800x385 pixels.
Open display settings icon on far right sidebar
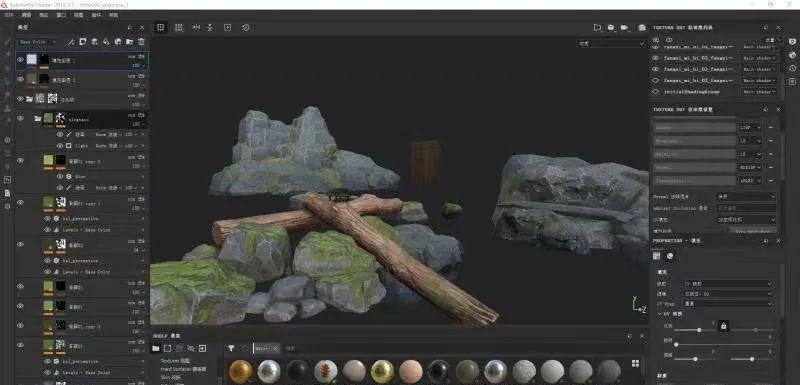pyautogui.click(x=792, y=42)
